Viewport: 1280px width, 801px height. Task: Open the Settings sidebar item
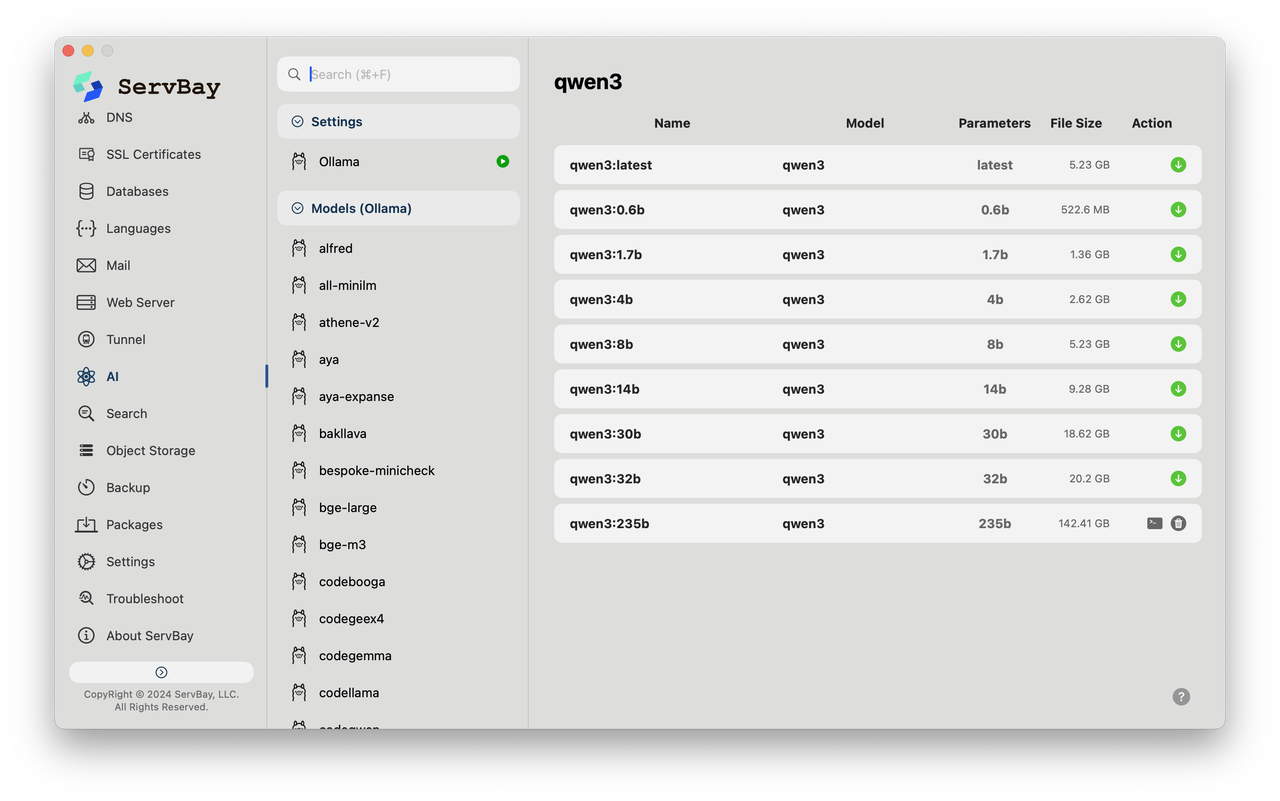[131, 561]
